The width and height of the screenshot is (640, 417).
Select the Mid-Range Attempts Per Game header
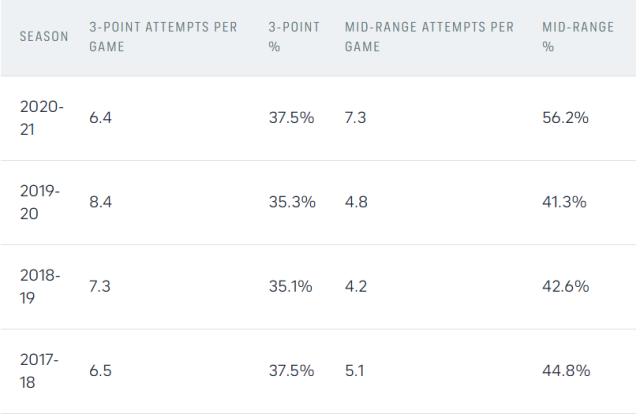coord(429,37)
